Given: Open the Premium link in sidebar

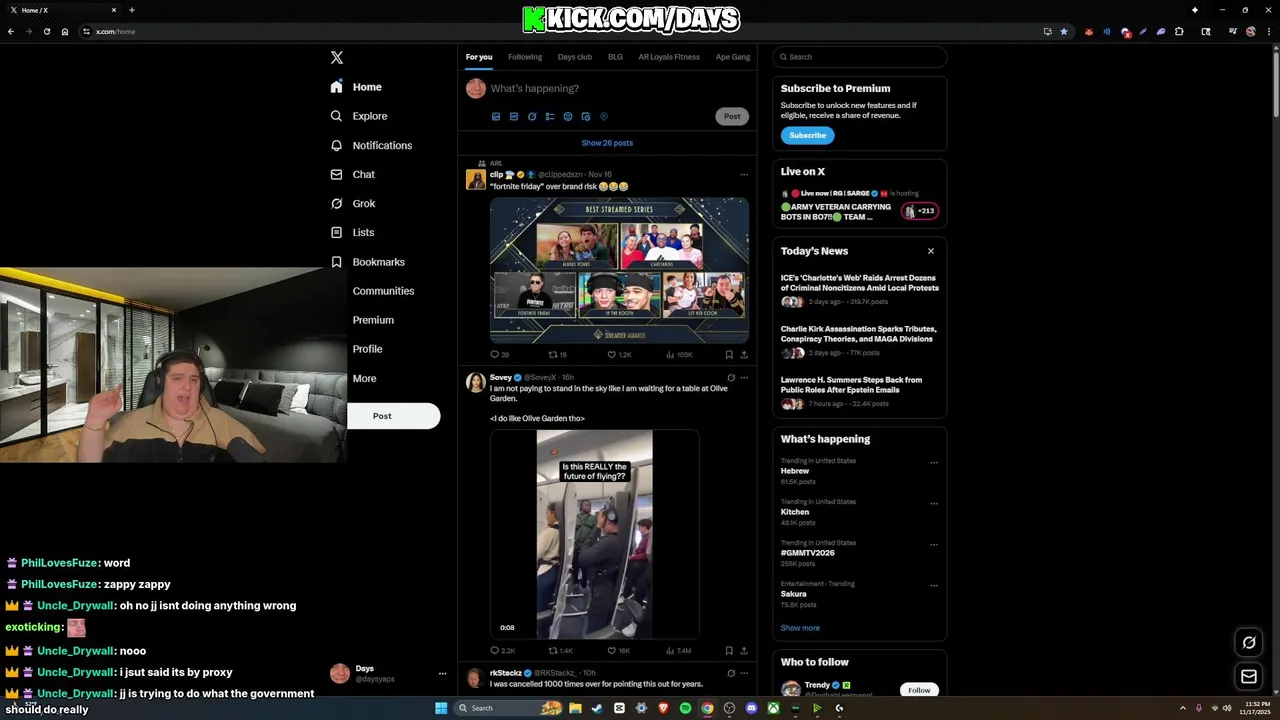Looking at the screenshot, I should 373,320.
